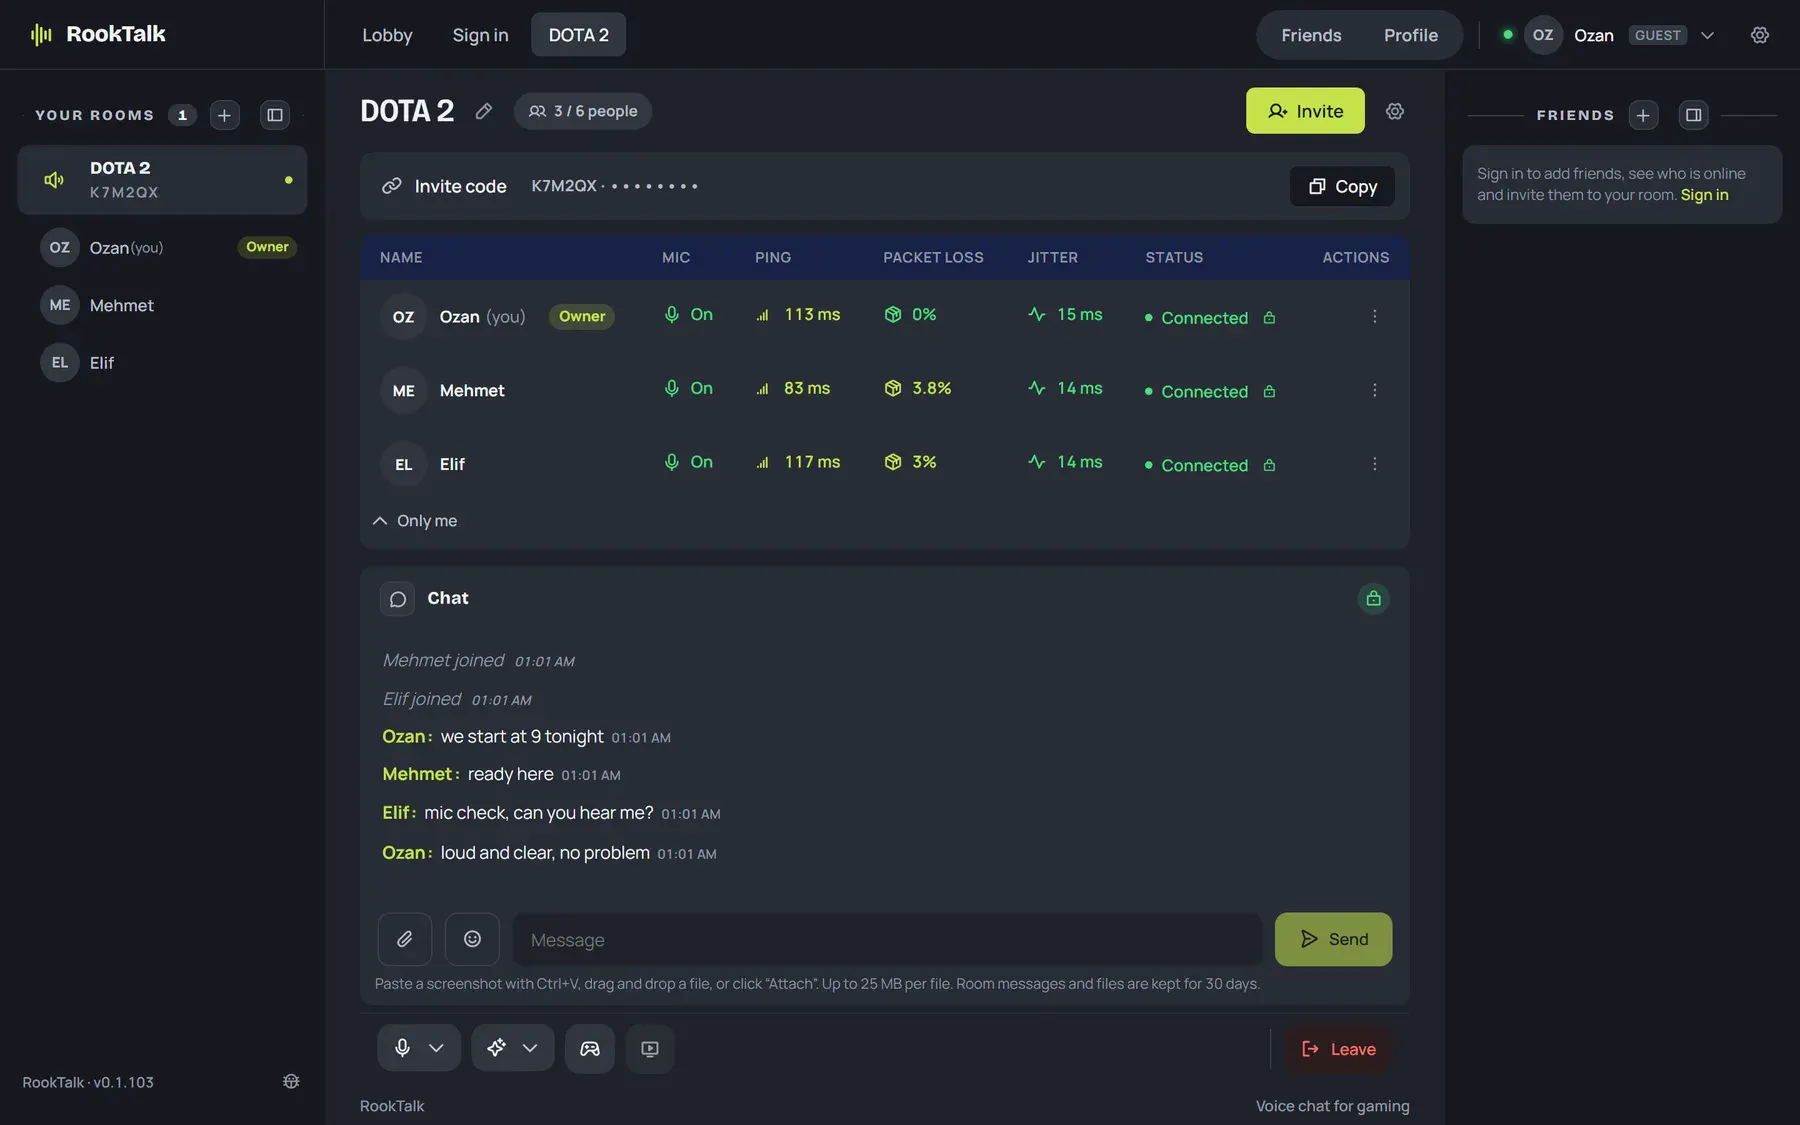Focus the Message input field

pos(887,940)
